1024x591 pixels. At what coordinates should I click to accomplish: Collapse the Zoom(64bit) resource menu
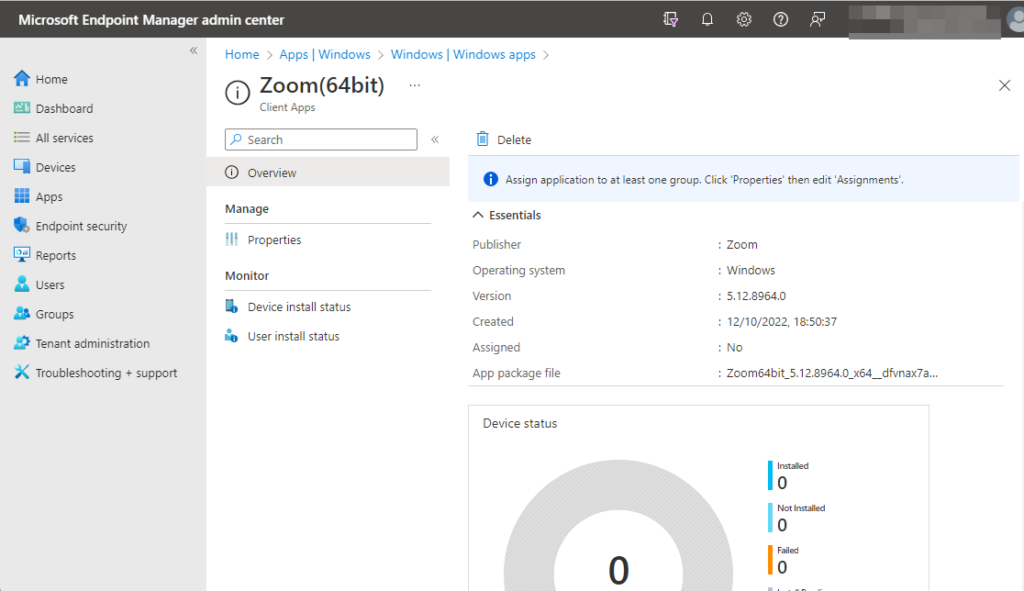(435, 139)
